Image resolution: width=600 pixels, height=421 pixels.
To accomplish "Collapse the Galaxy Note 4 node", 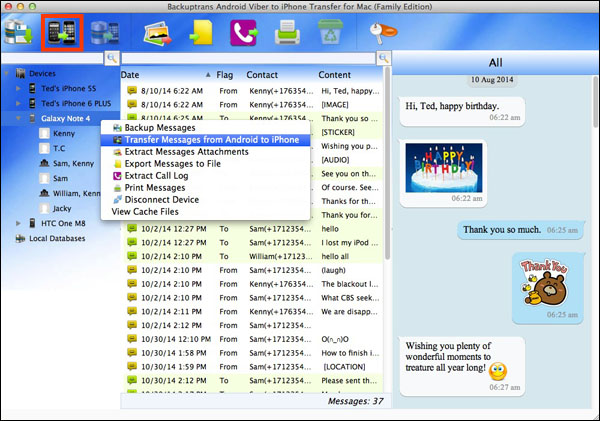I will 18,118.
